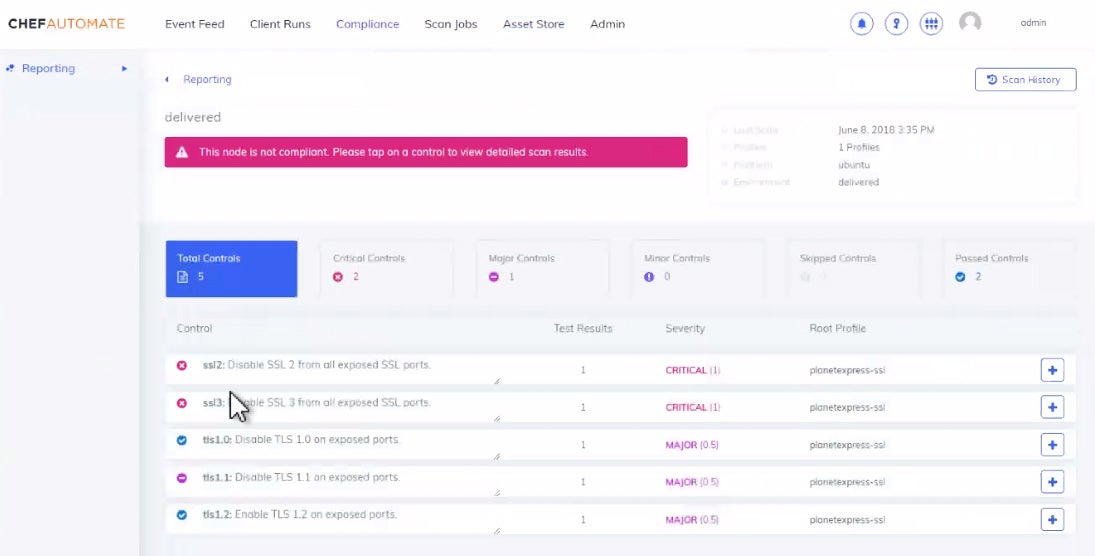Screen dimensions: 1095x556
Task: Open the notifications bell icon
Action: coord(861,24)
